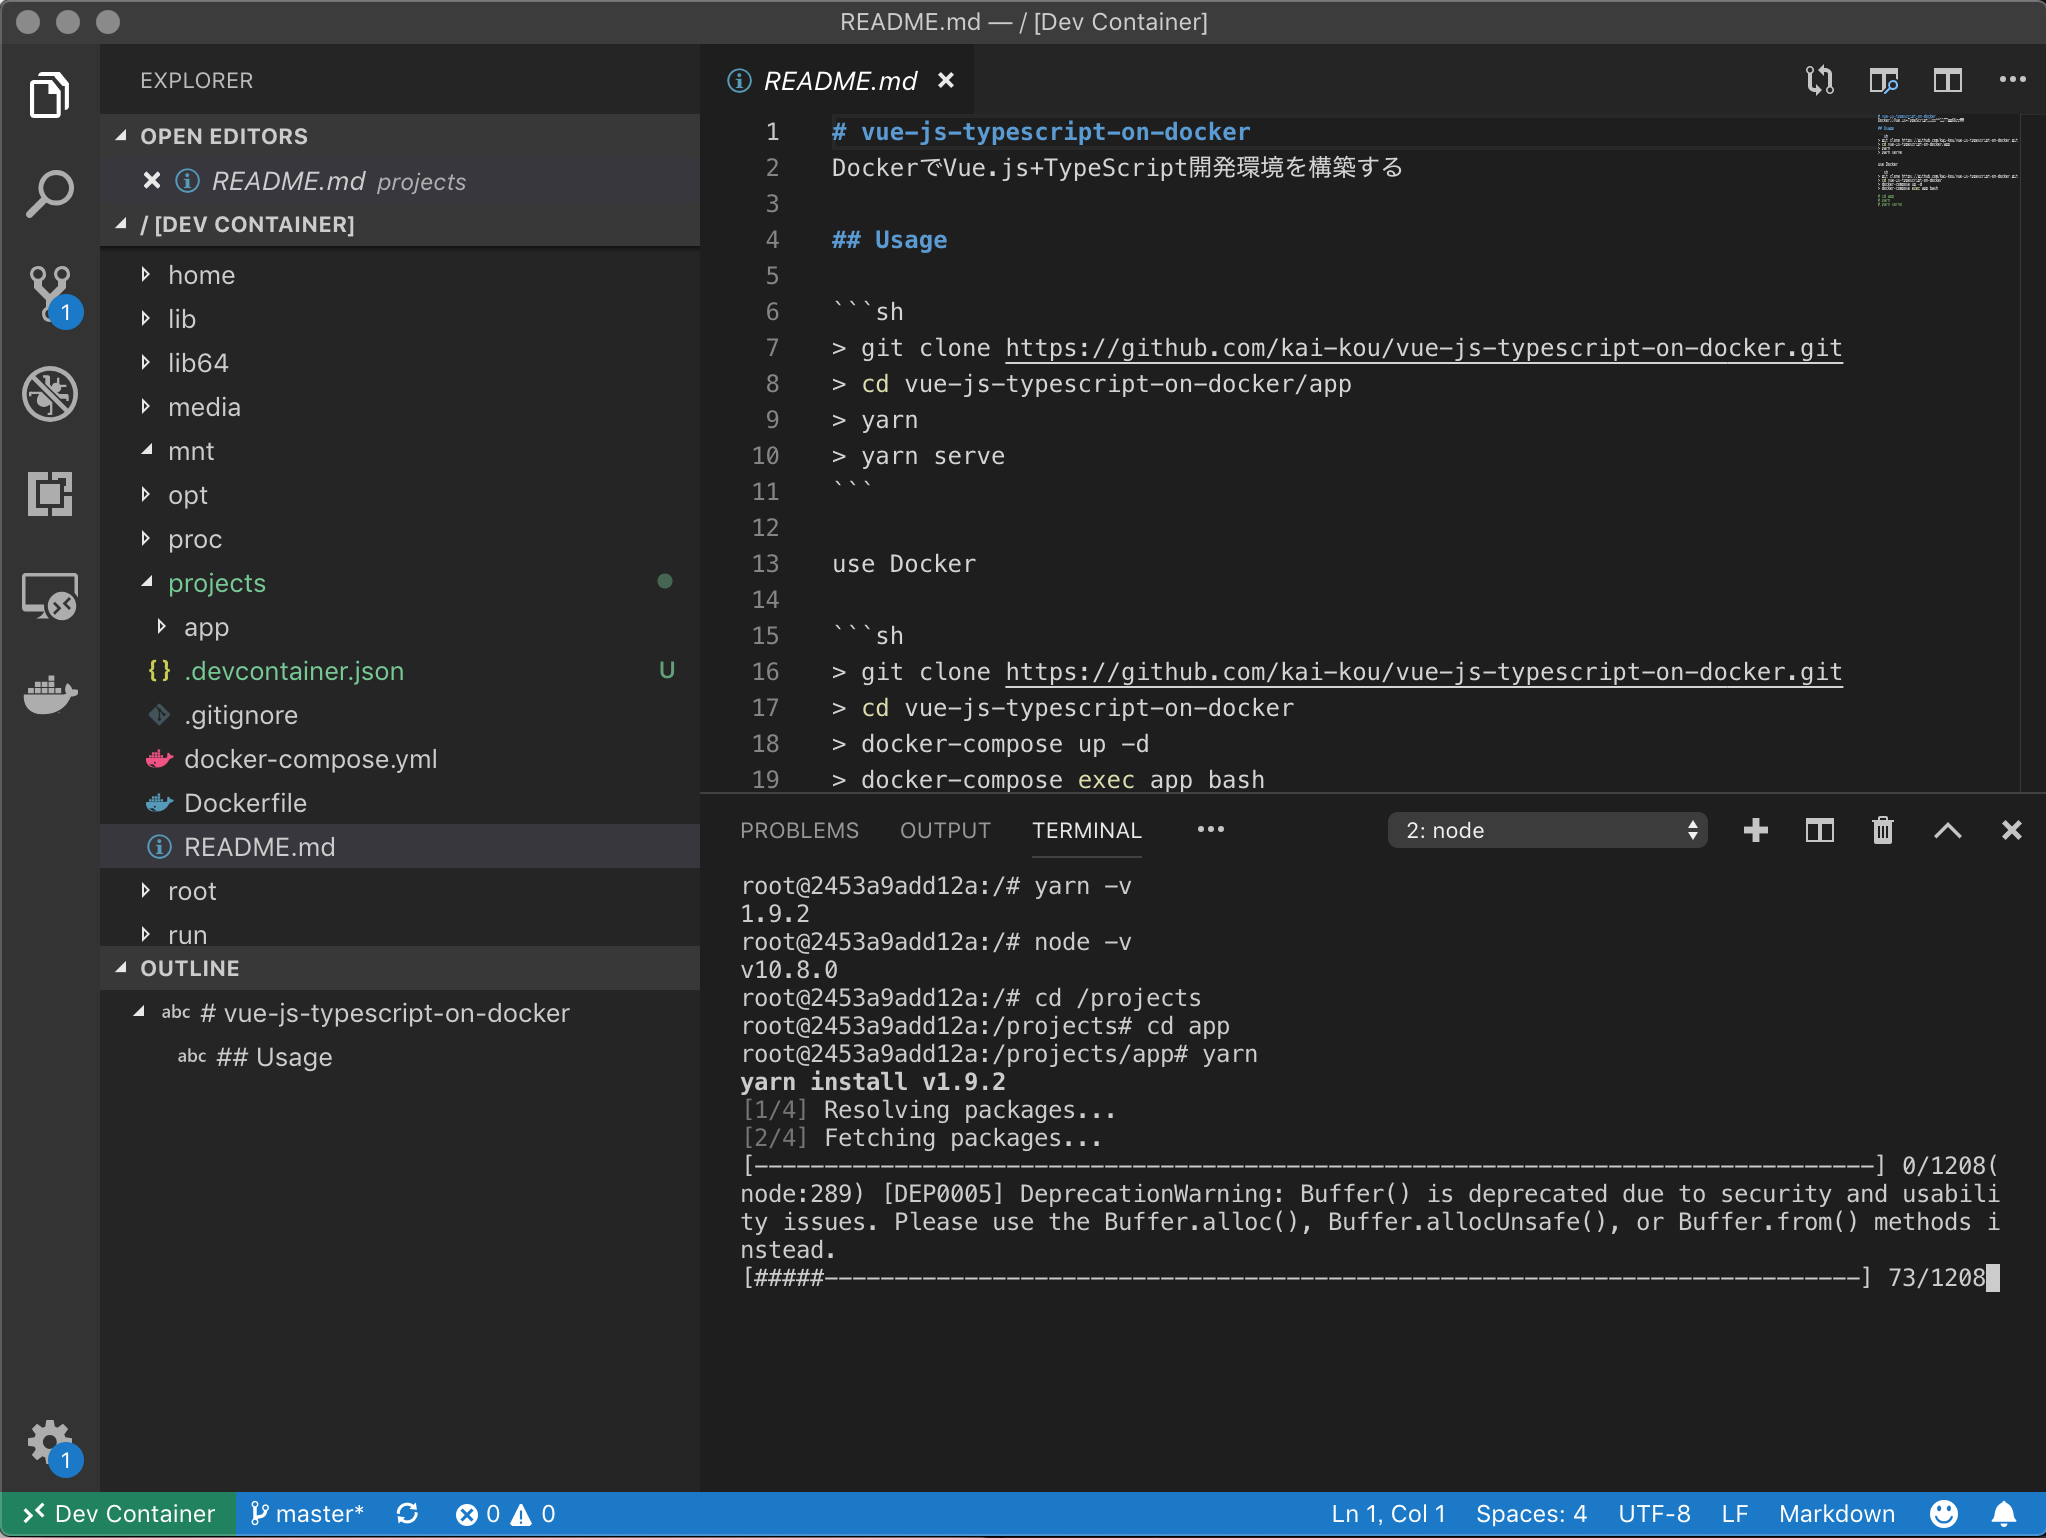Select terminal from '2: node' dropdown
The height and width of the screenshot is (1538, 2046).
pos(1547,830)
